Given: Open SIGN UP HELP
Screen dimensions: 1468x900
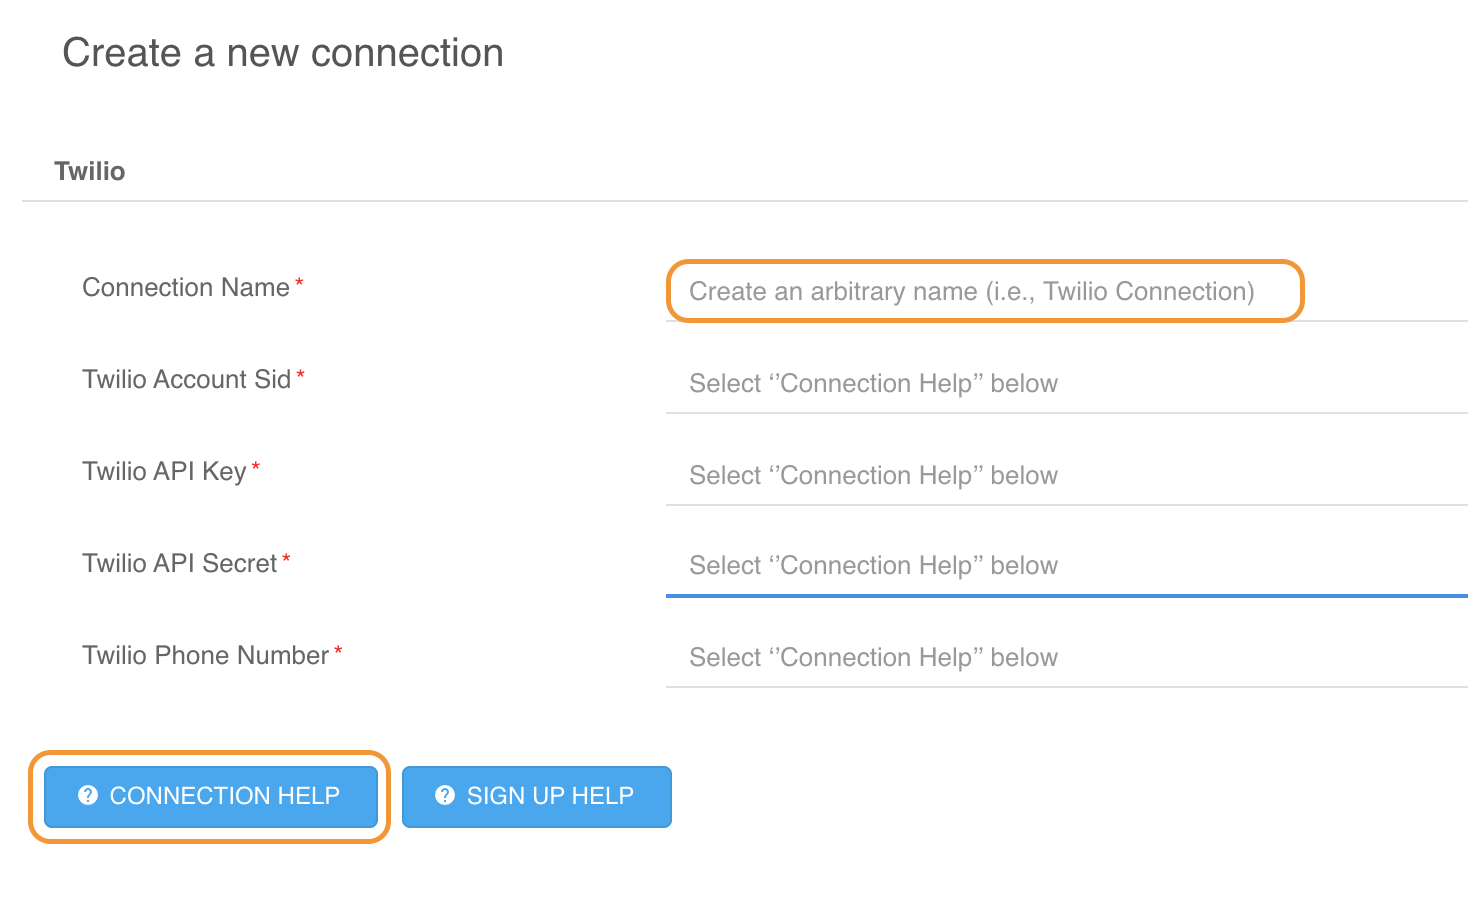Looking at the screenshot, I should coord(536,796).
